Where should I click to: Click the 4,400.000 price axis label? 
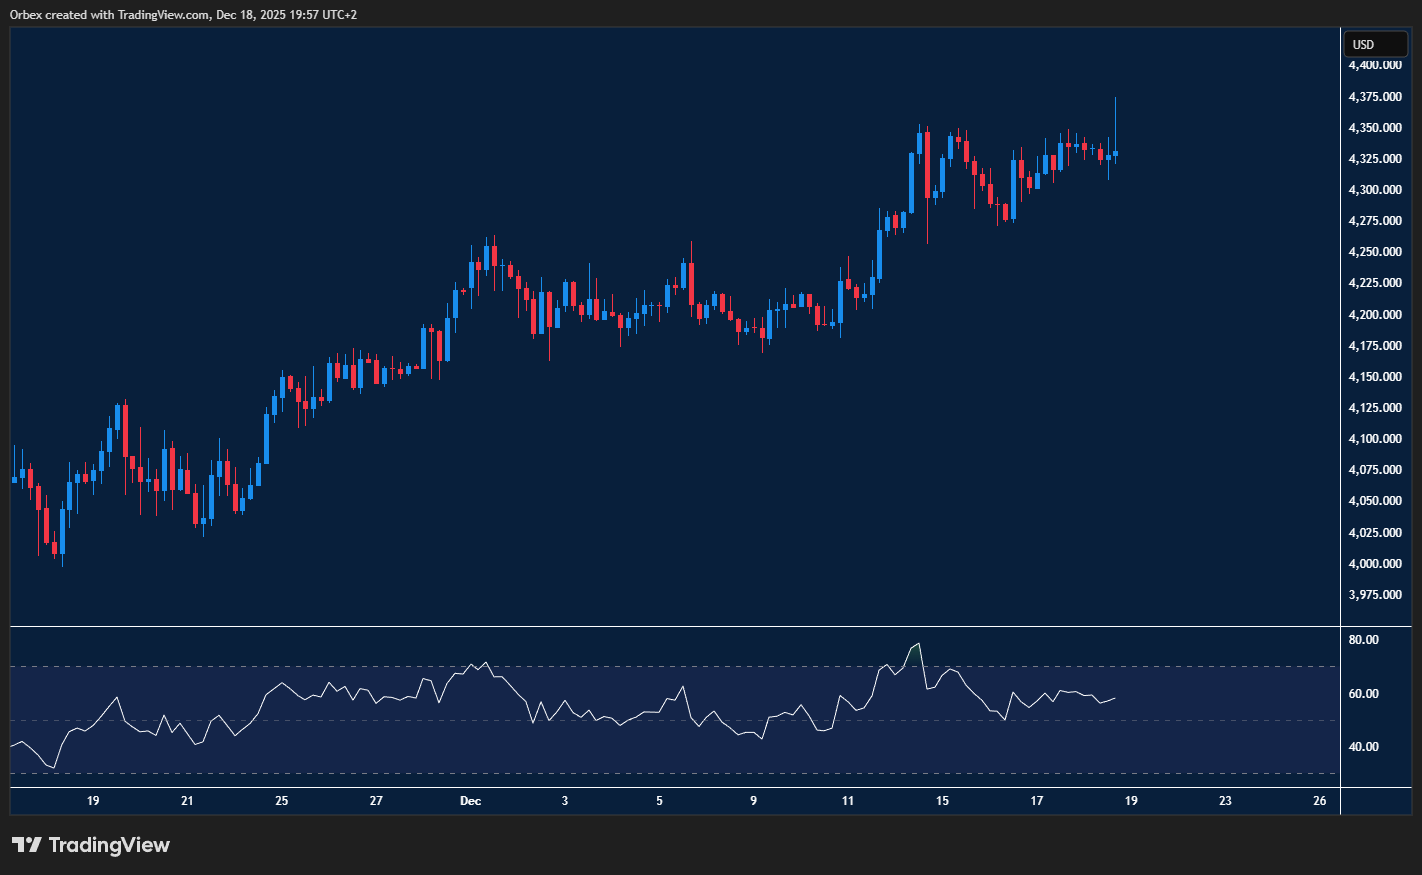(x=1374, y=65)
